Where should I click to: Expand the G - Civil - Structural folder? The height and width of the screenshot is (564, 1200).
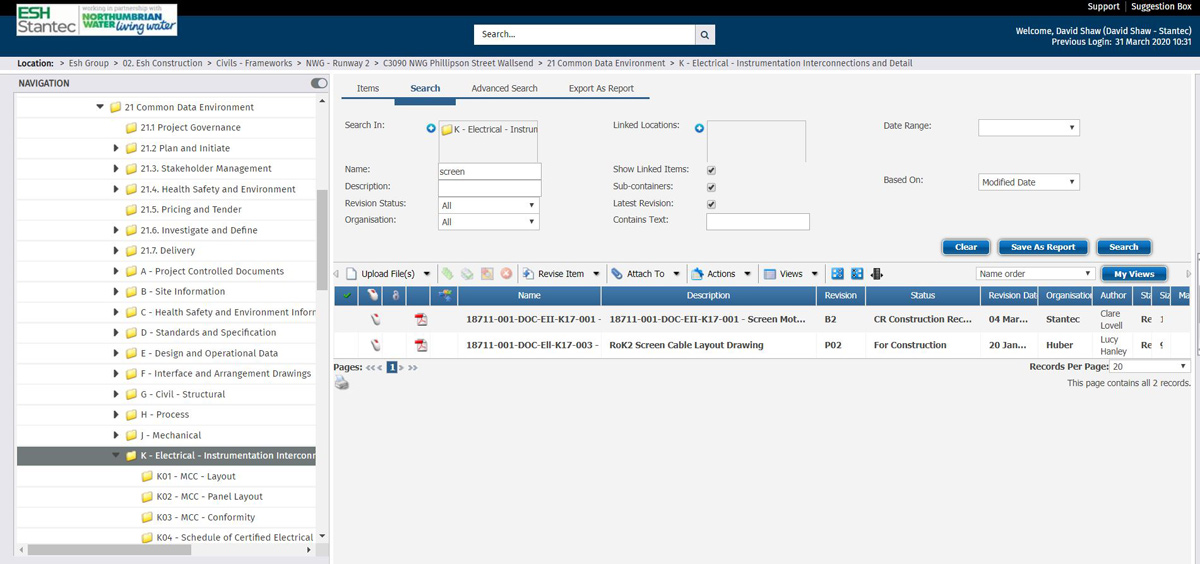[117, 394]
